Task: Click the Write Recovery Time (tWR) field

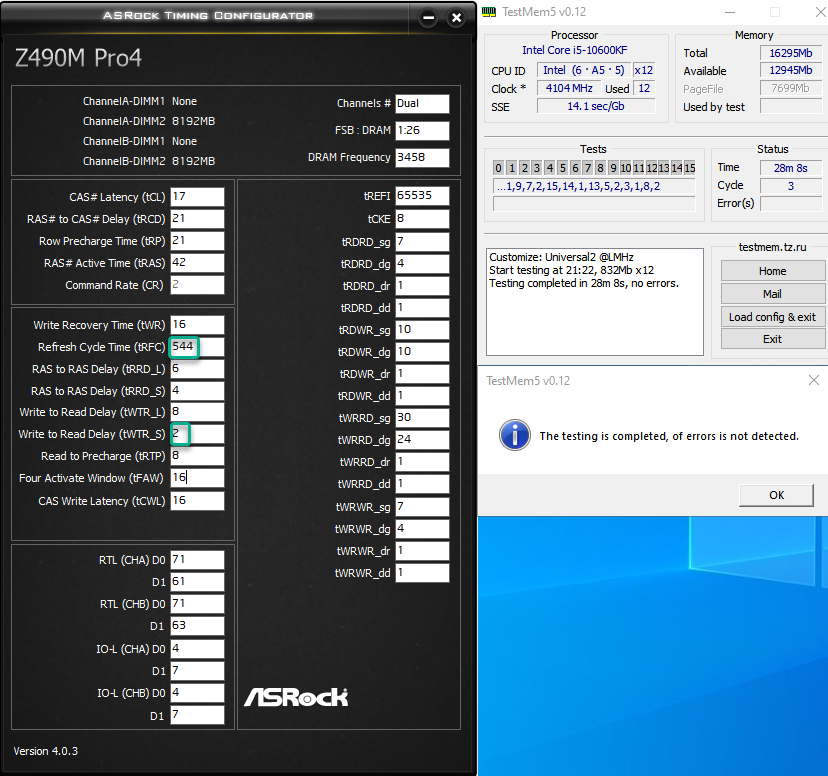Action: 197,325
